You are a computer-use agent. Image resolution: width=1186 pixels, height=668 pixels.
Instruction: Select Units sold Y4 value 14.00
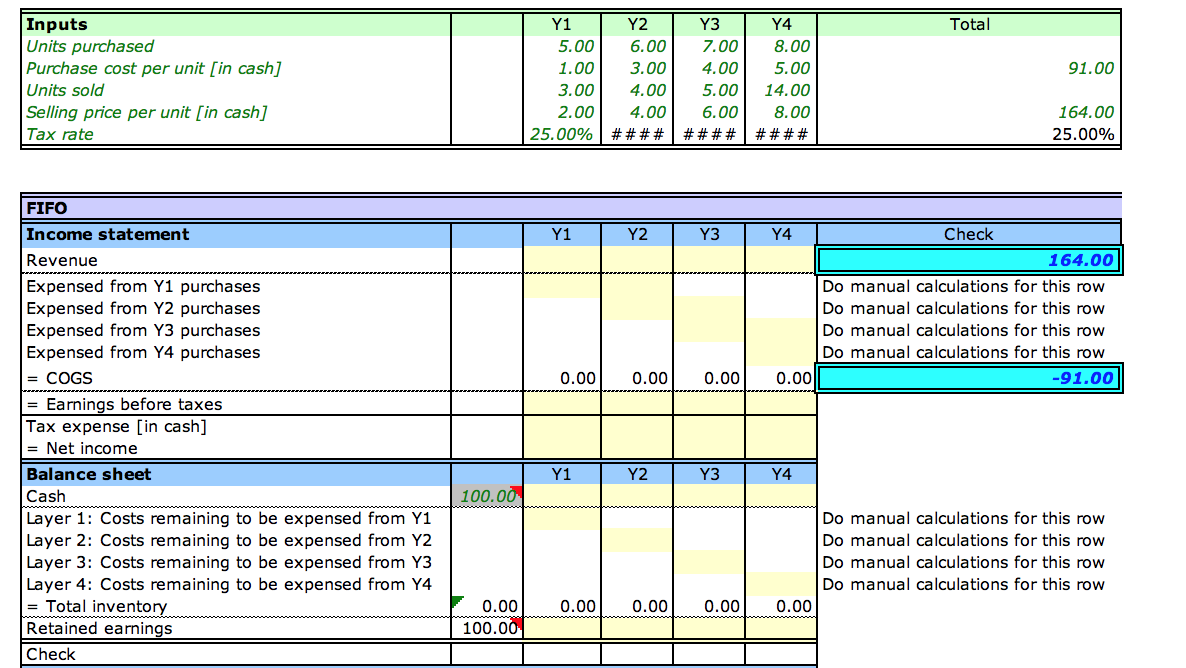coord(782,90)
